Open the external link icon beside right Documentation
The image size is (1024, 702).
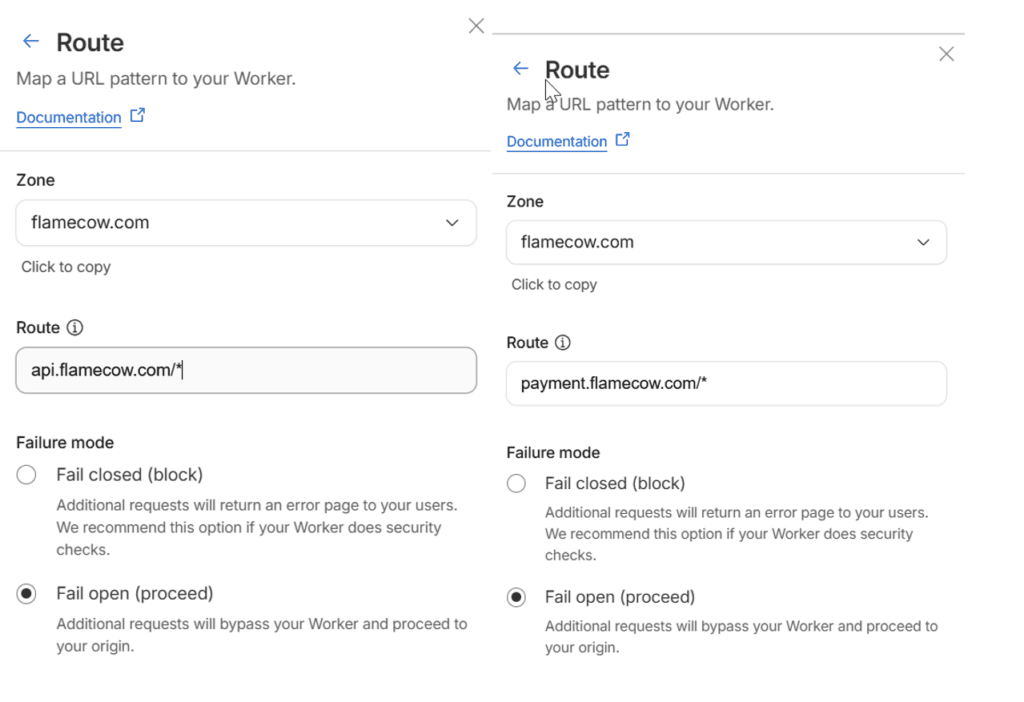pos(622,141)
